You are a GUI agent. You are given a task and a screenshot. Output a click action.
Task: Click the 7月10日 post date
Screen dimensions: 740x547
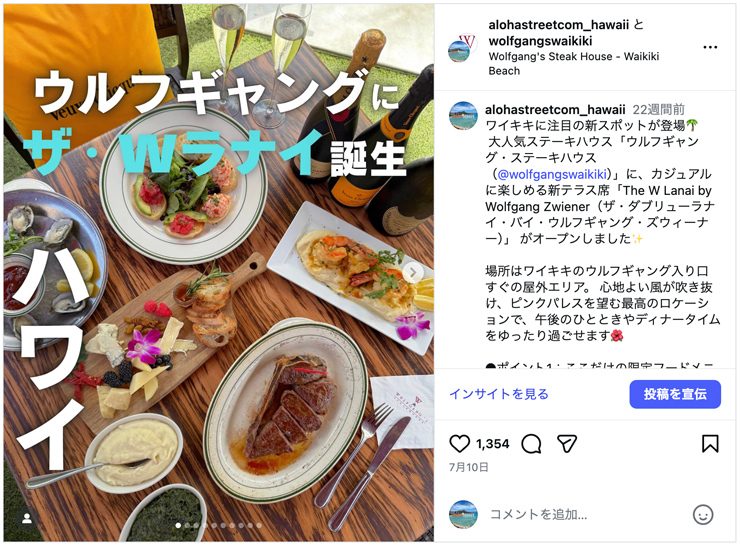[468, 467]
